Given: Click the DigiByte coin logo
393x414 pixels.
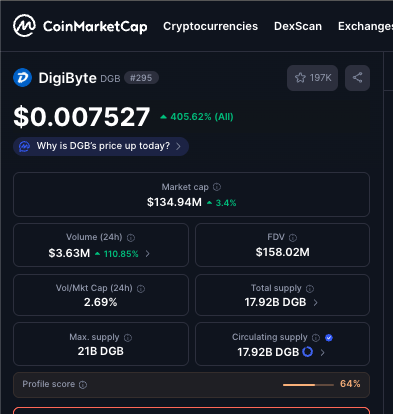Looking at the screenshot, I should pyautogui.click(x=22, y=77).
